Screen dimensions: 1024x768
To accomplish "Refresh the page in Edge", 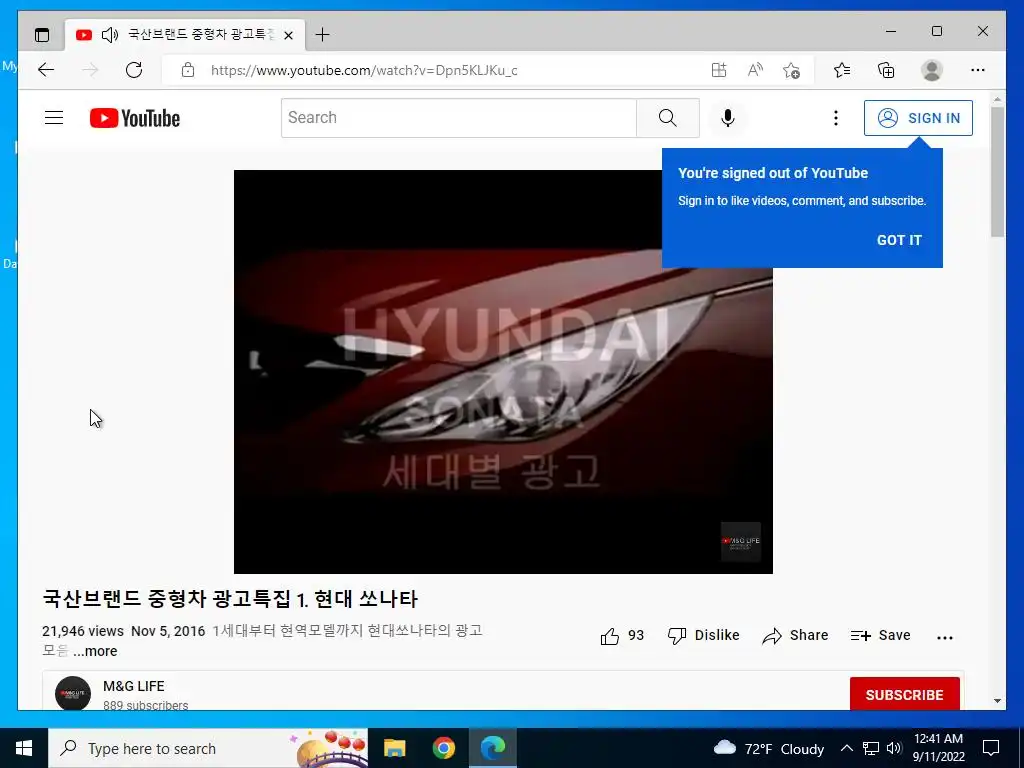I will click(x=134, y=70).
